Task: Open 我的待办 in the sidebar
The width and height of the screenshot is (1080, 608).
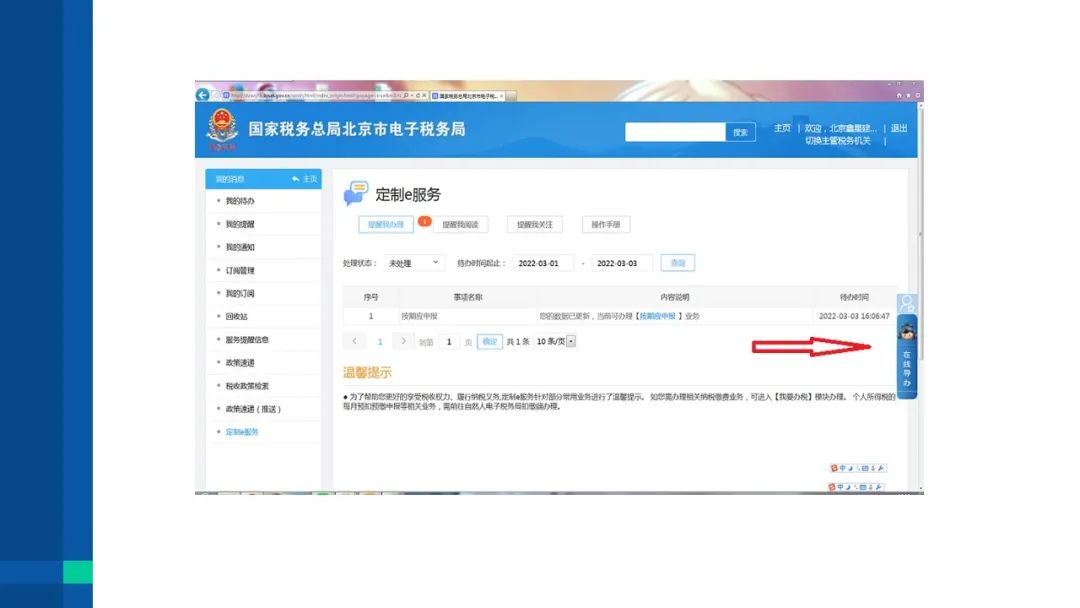Action: 240,201
